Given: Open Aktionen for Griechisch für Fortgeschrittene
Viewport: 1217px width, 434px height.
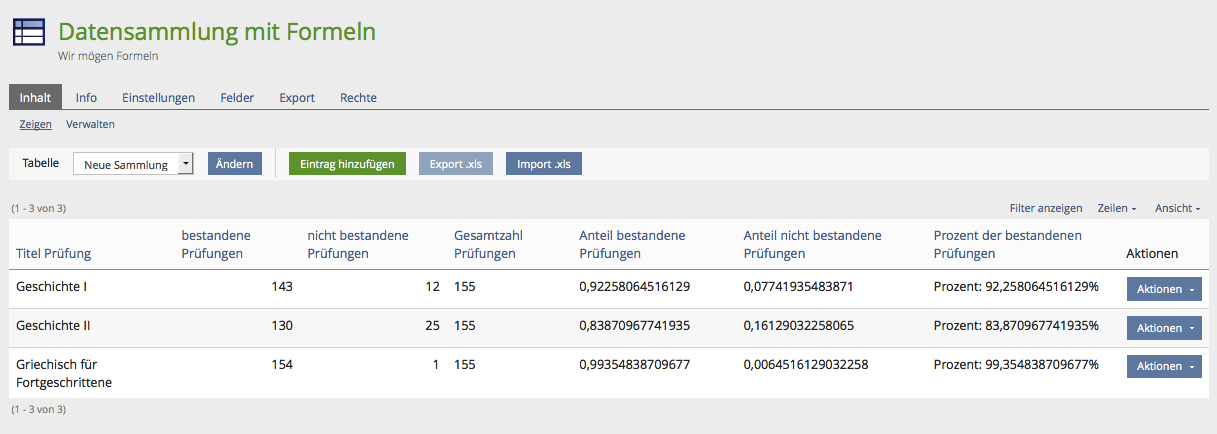Looking at the screenshot, I should 1164,366.
